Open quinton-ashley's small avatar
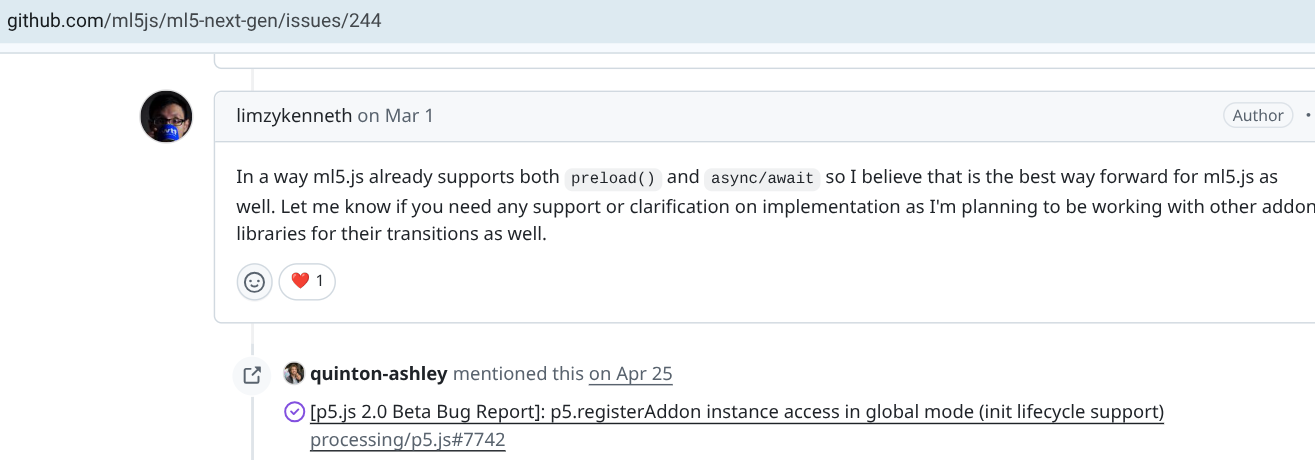Image resolution: width=1315 pixels, height=460 pixels. click(x=294, y=374)
